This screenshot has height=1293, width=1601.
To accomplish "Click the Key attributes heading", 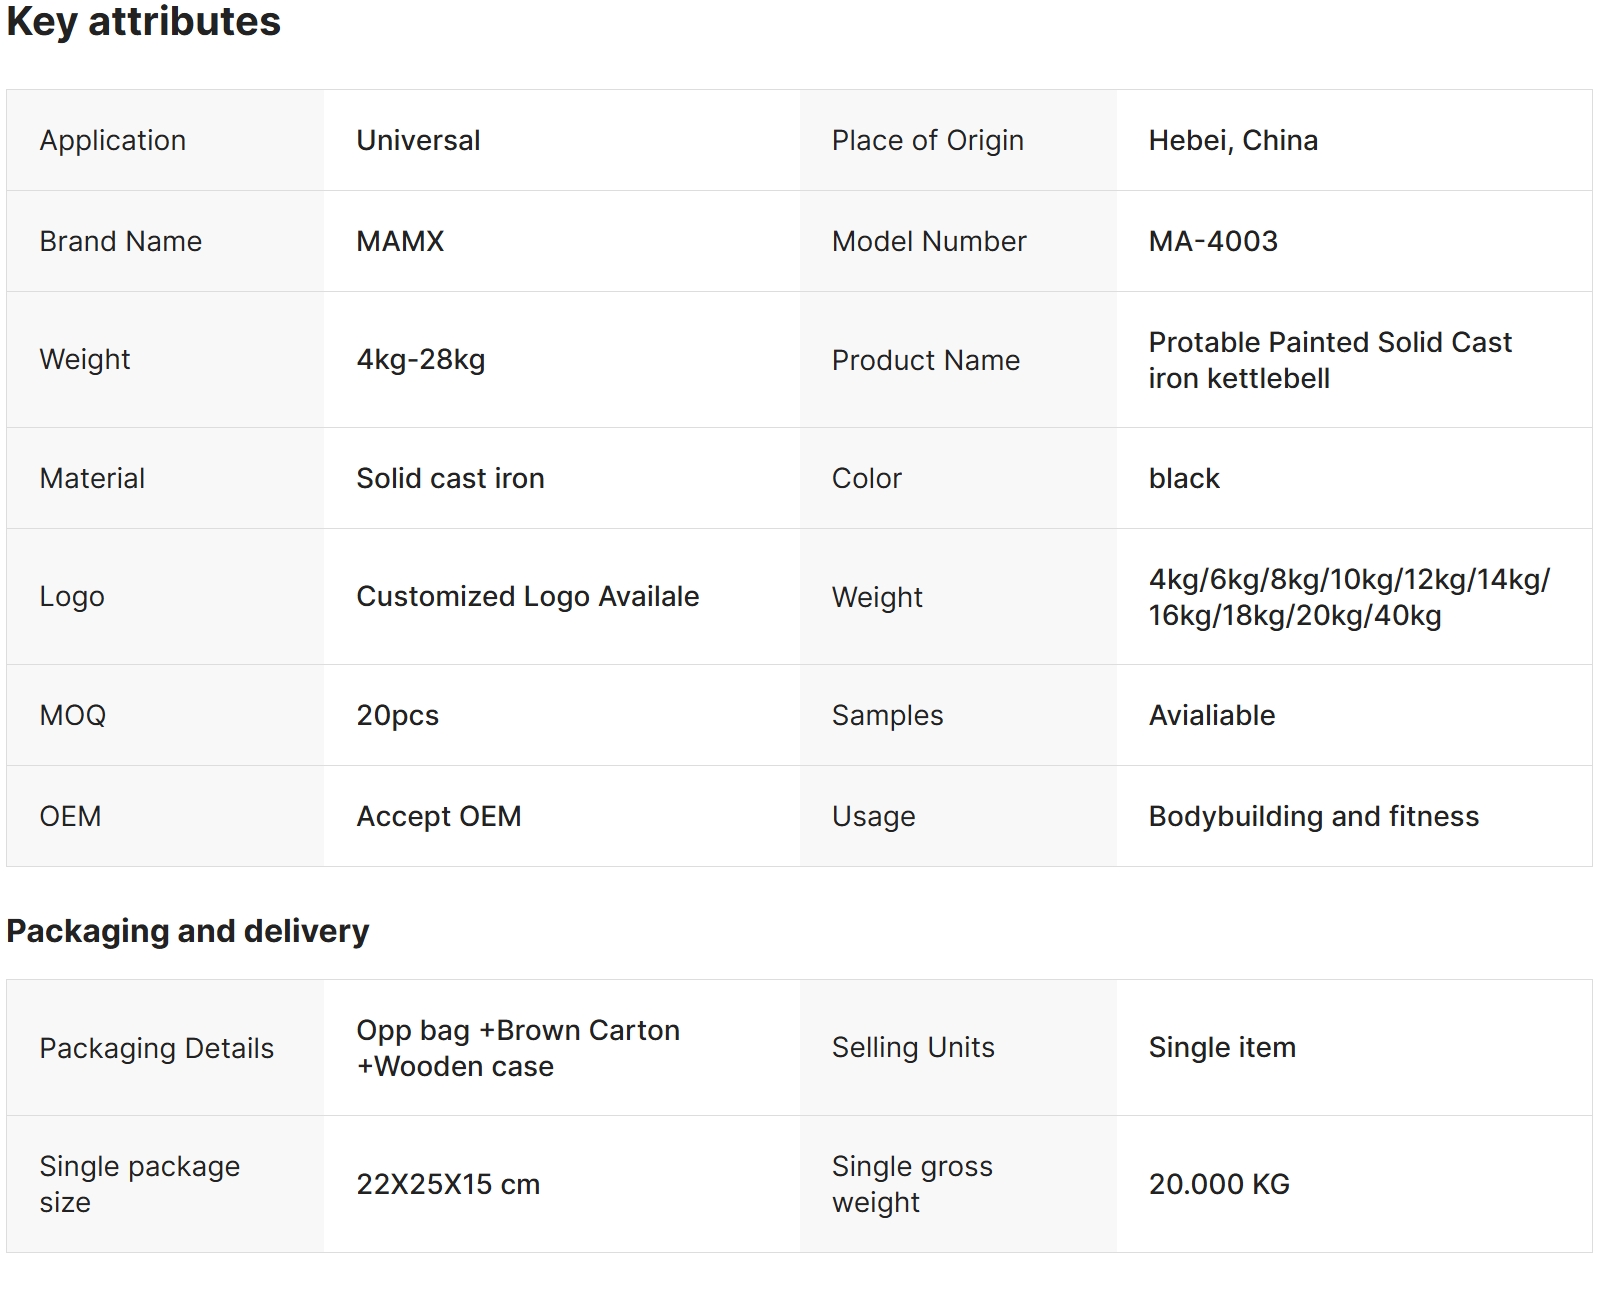I will click(x=143, y=21).
